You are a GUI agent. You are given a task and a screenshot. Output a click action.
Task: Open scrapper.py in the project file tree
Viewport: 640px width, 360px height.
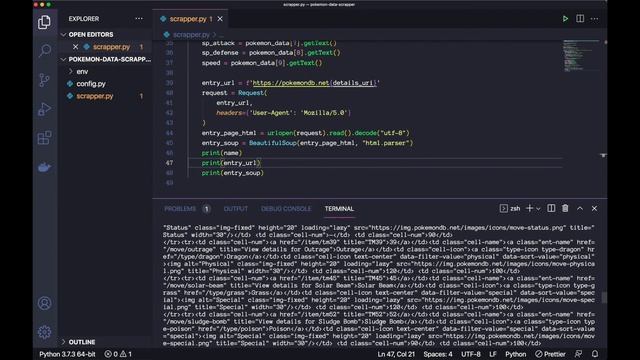pos(95,96)
